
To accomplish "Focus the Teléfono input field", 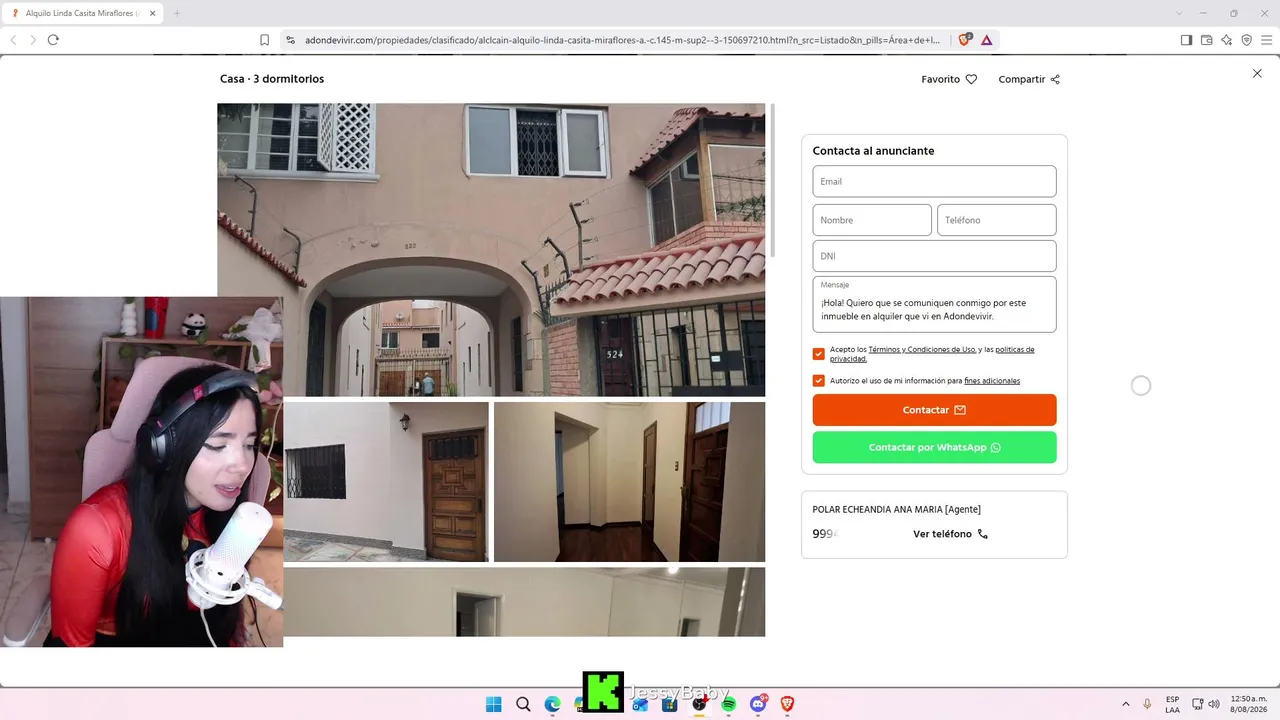I will [x=996, y=220].
